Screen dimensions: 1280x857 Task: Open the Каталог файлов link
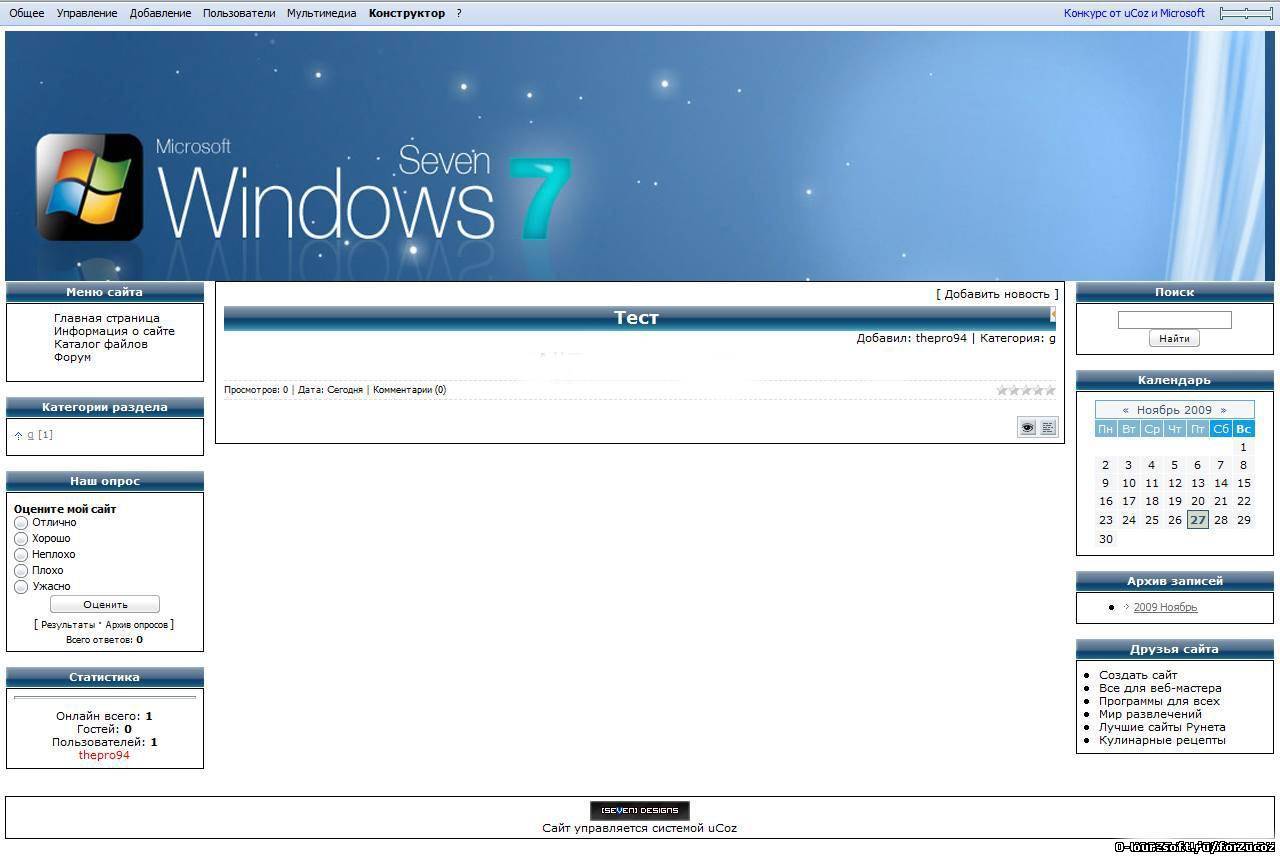[101, 344]
